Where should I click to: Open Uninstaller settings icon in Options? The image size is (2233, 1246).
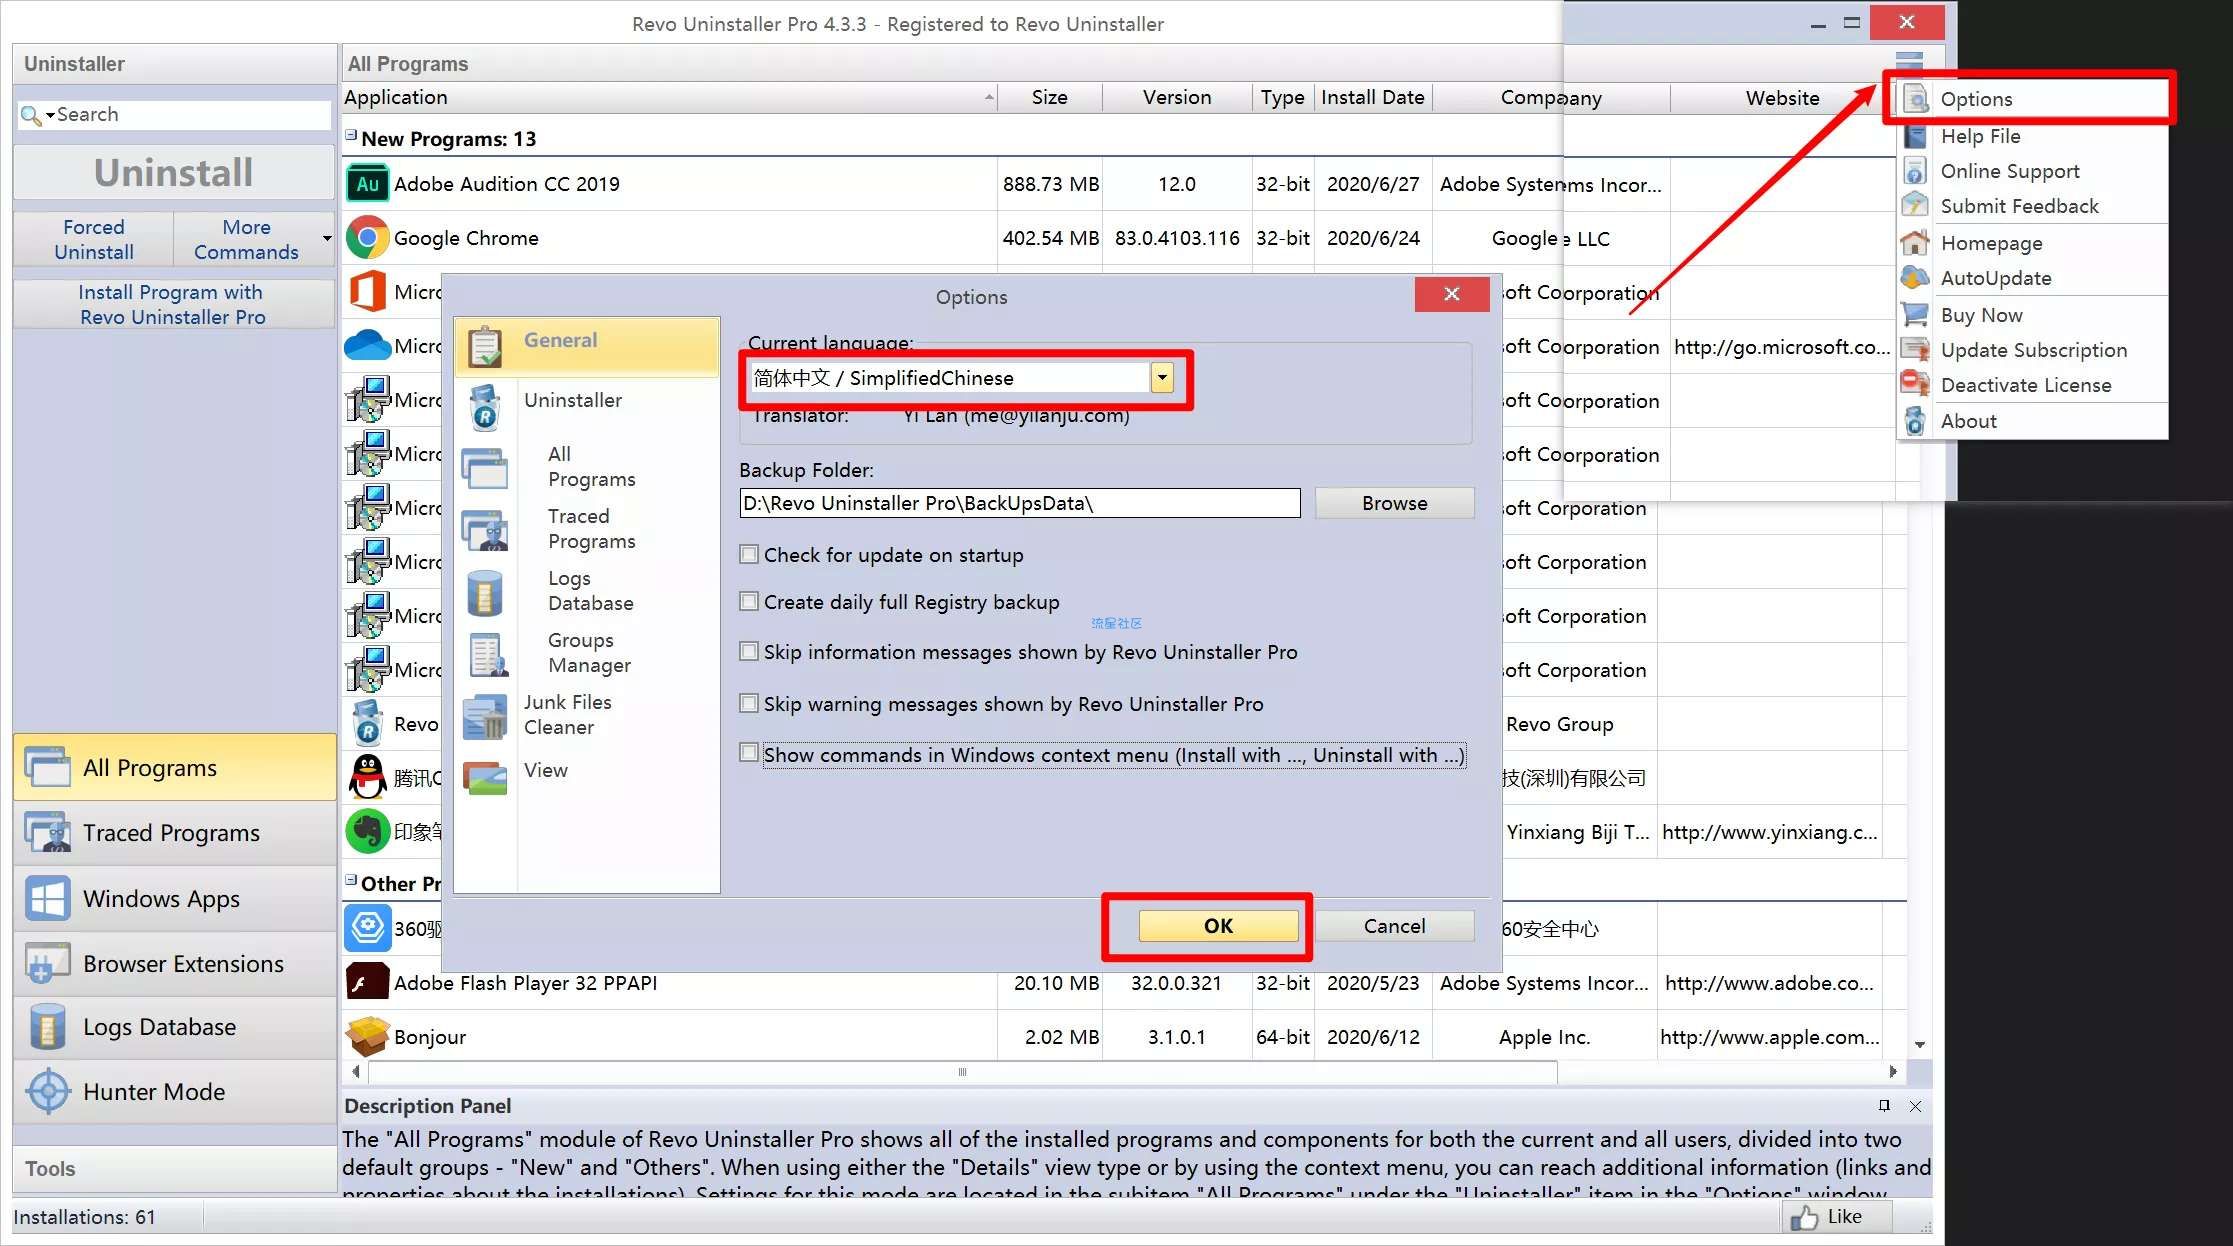(485, 407)
